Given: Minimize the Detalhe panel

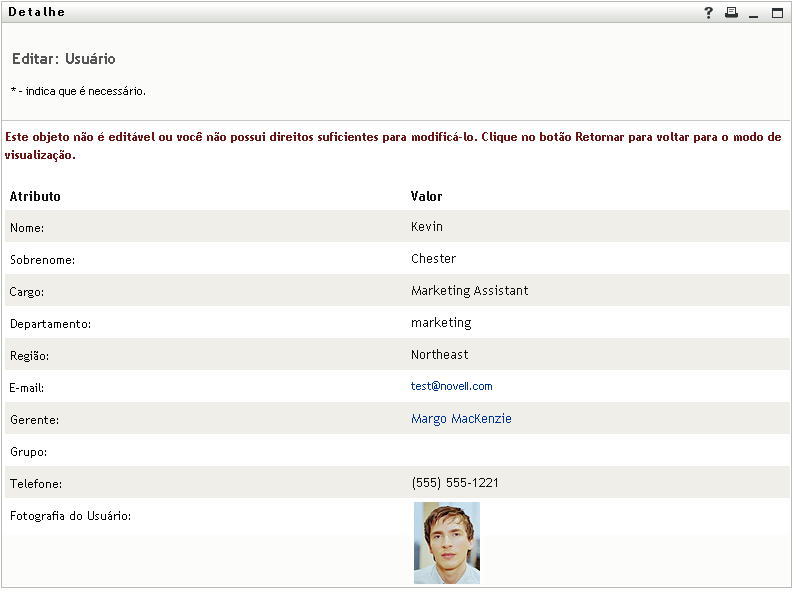Looking at the screenshot, I should pos(754,13).
